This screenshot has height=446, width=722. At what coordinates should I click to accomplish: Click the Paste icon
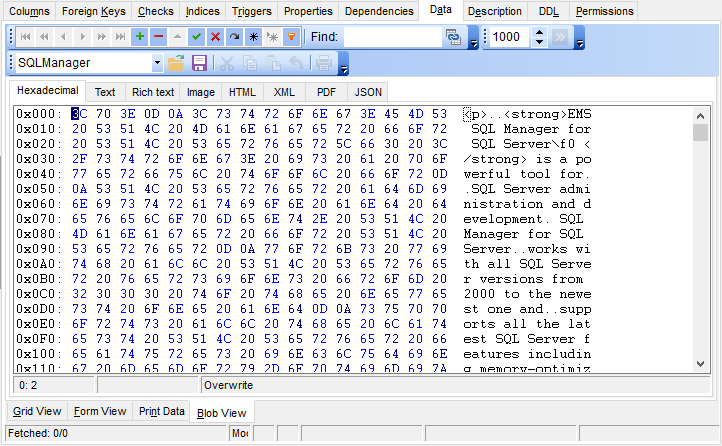click(274, 63)
